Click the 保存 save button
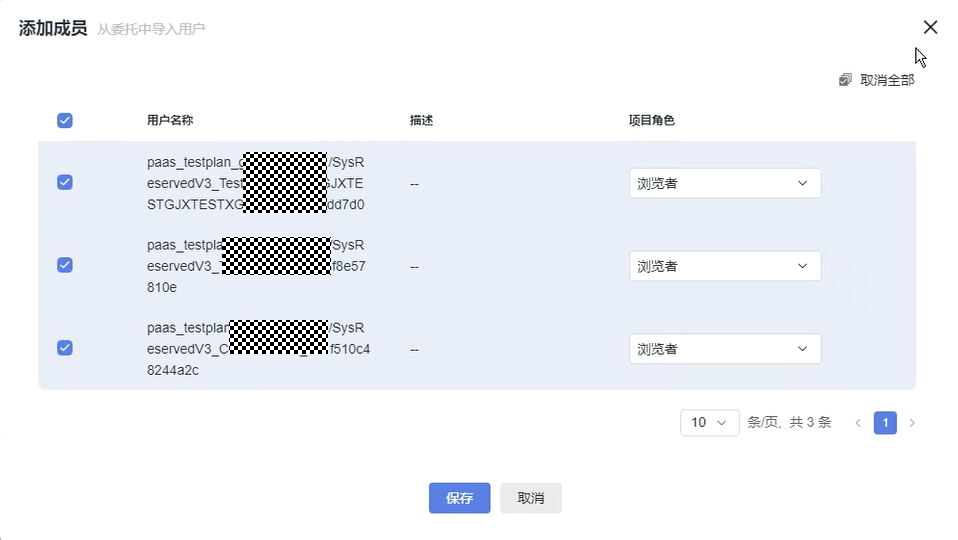This screenshot has width=958, height=540. click(459, 498)
